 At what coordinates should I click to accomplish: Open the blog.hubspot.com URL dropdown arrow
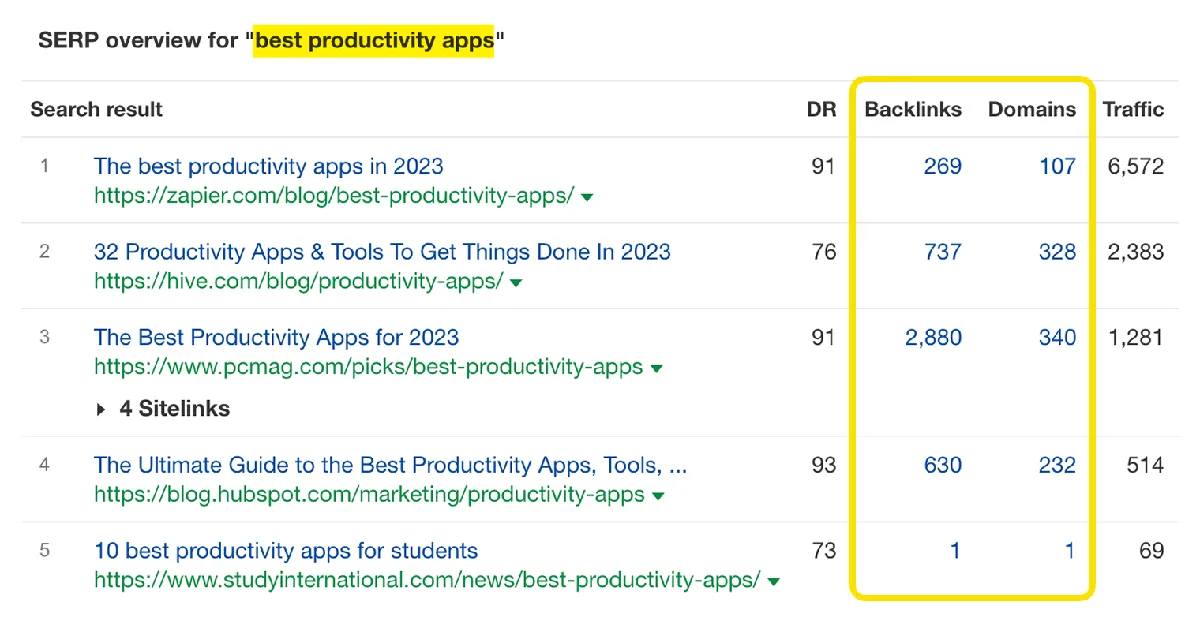click(x=658, y=496)
